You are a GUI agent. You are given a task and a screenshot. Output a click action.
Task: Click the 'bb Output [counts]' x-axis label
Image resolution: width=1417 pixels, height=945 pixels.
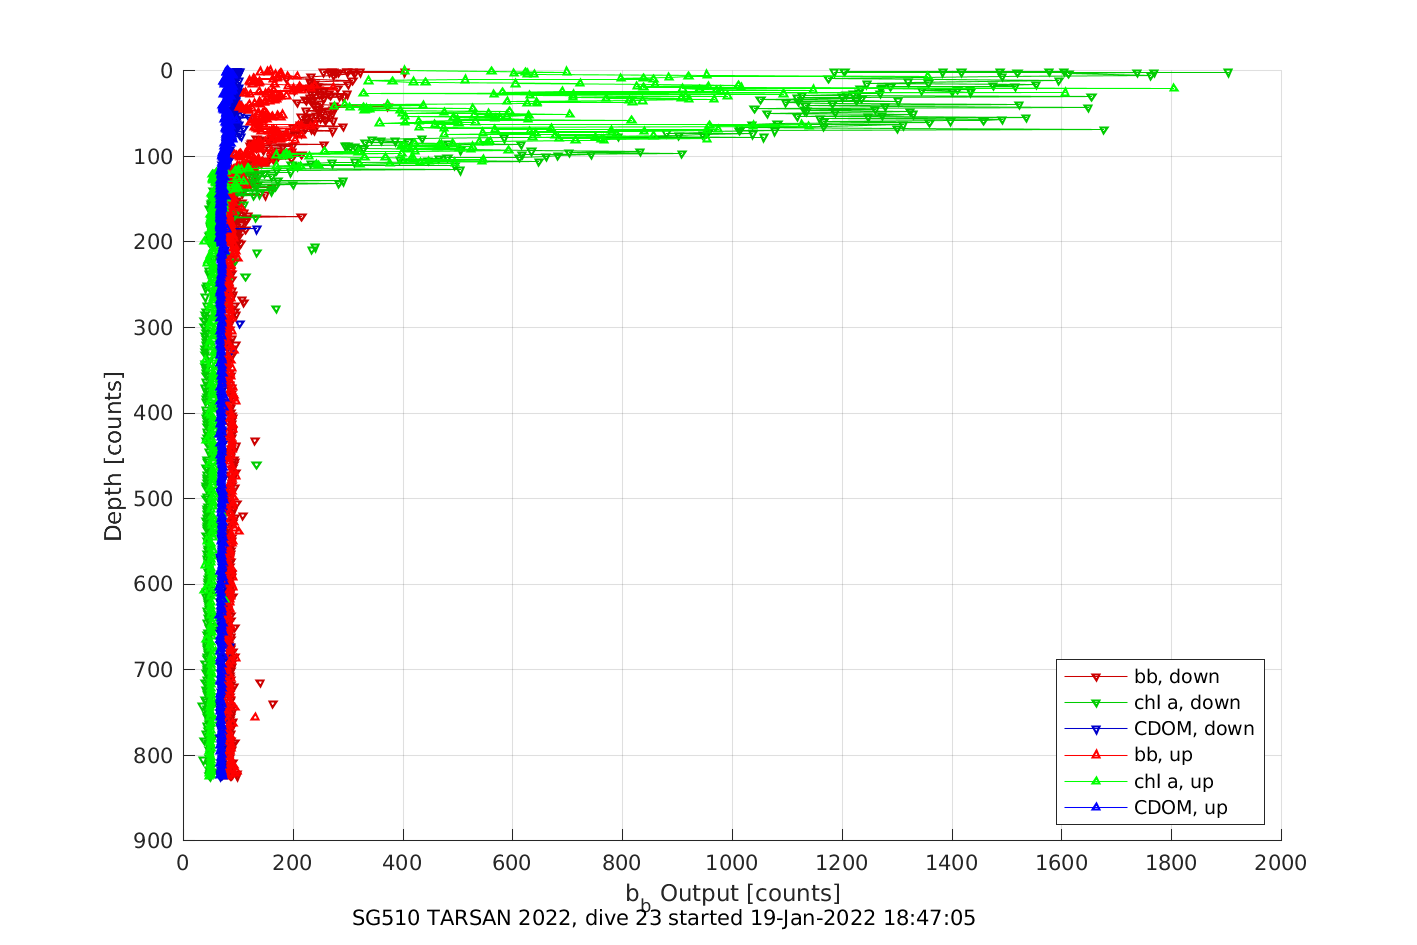click(733, 894)
